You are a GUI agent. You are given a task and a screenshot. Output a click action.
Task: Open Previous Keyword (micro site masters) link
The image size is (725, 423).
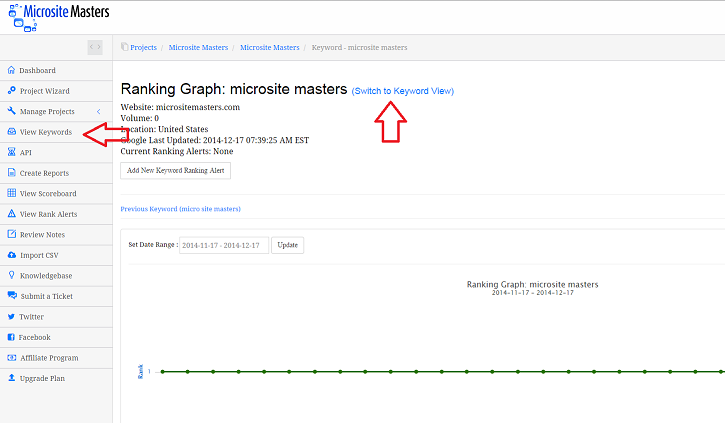[x=180, y=209]
